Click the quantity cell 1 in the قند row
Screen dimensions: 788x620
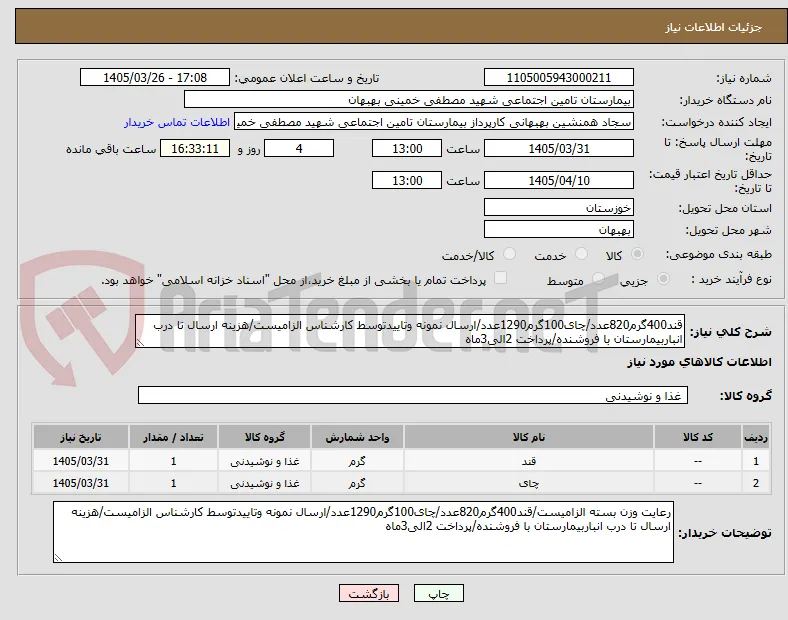[x=173, y=461]
